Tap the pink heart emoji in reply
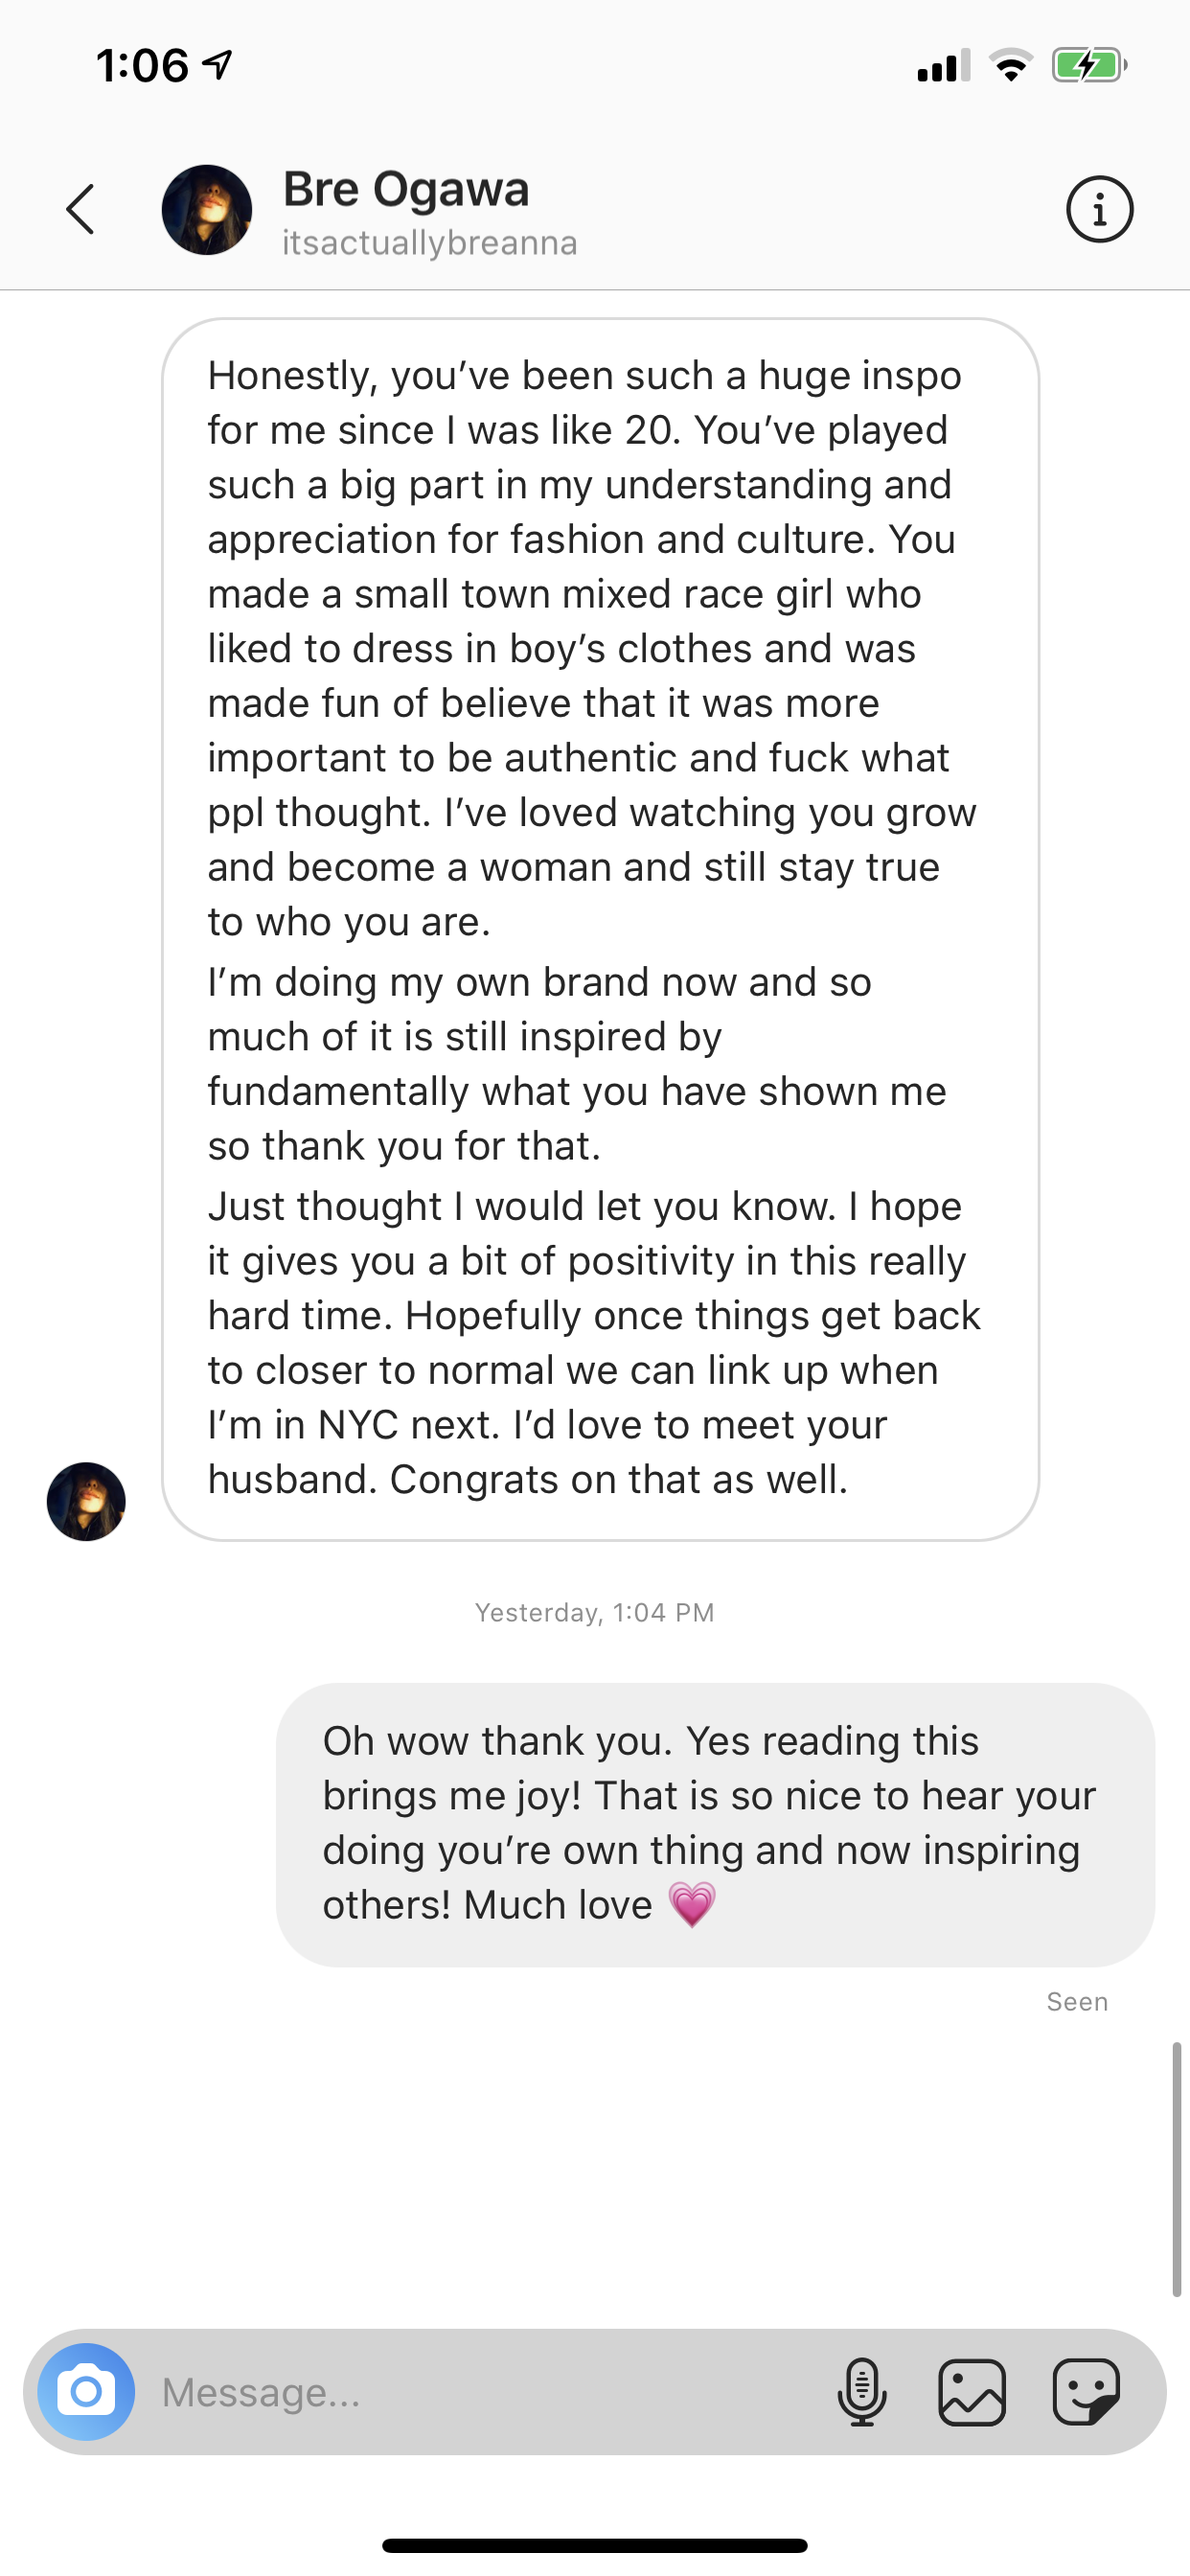This screenshot has width=1190, height=2576. [x=692, y=1904]
